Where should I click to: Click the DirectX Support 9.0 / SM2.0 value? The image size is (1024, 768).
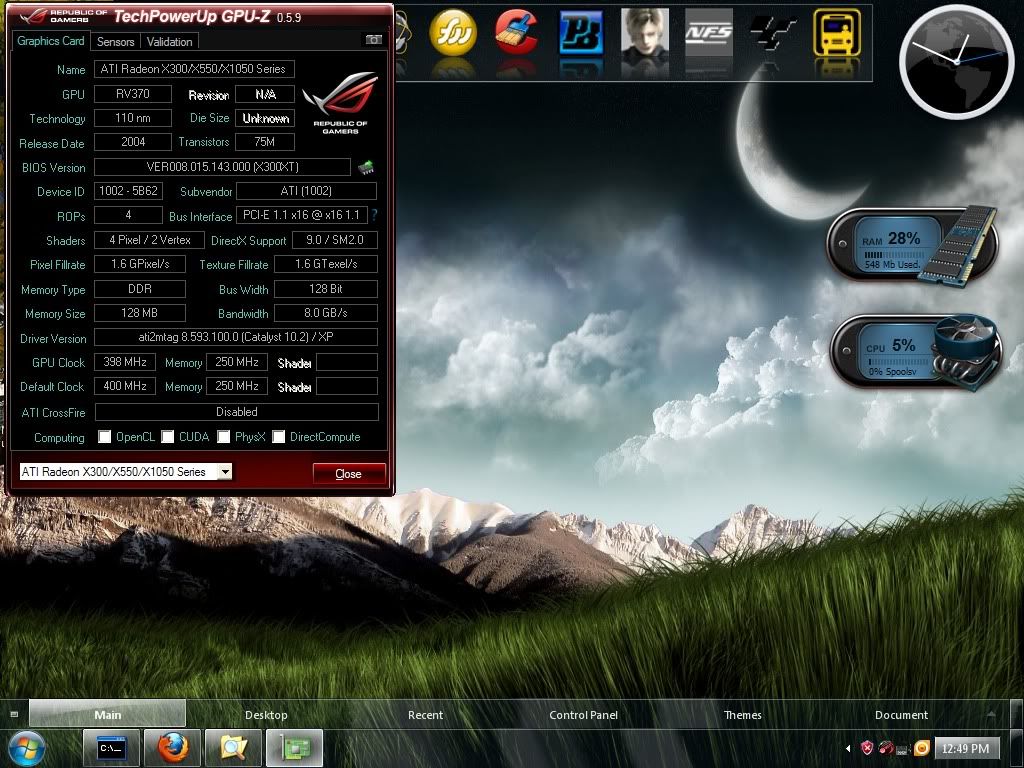point(334,240)
